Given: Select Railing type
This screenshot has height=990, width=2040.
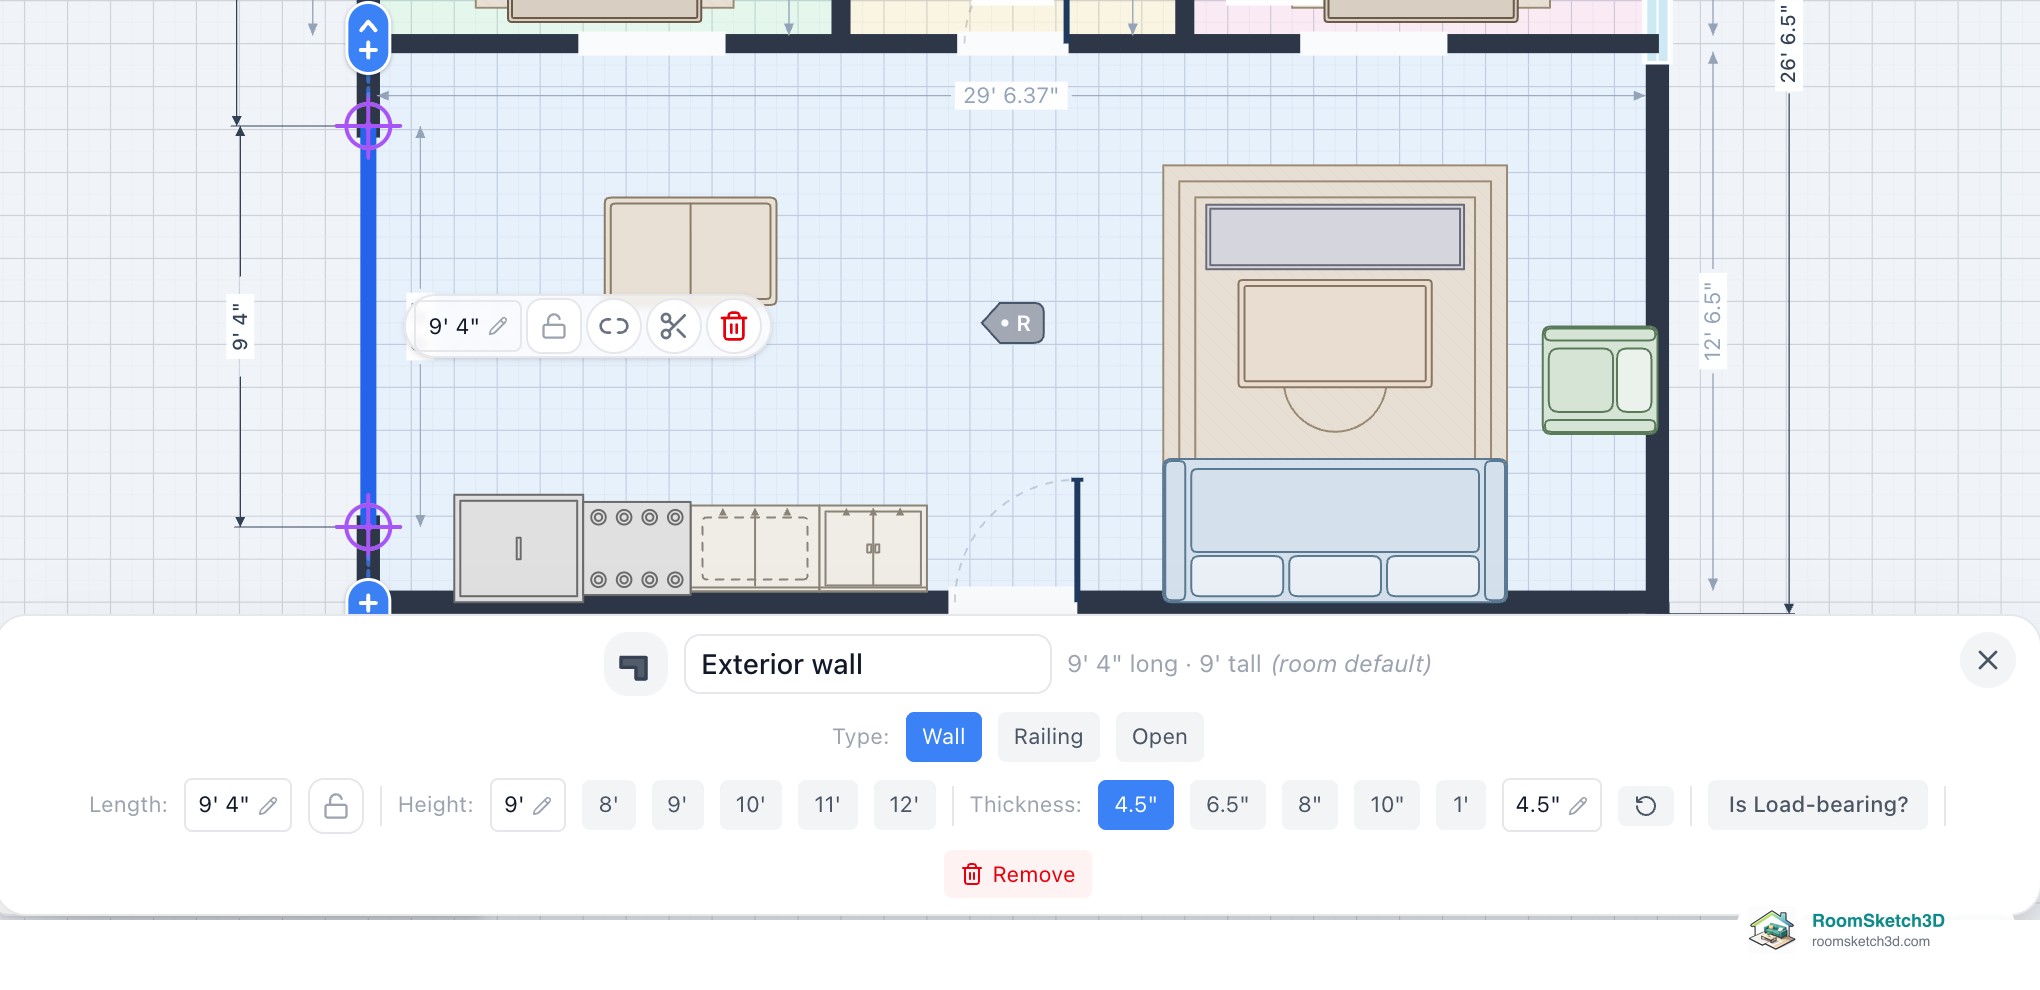Looking at the screenshot, I should [1048, 737].
